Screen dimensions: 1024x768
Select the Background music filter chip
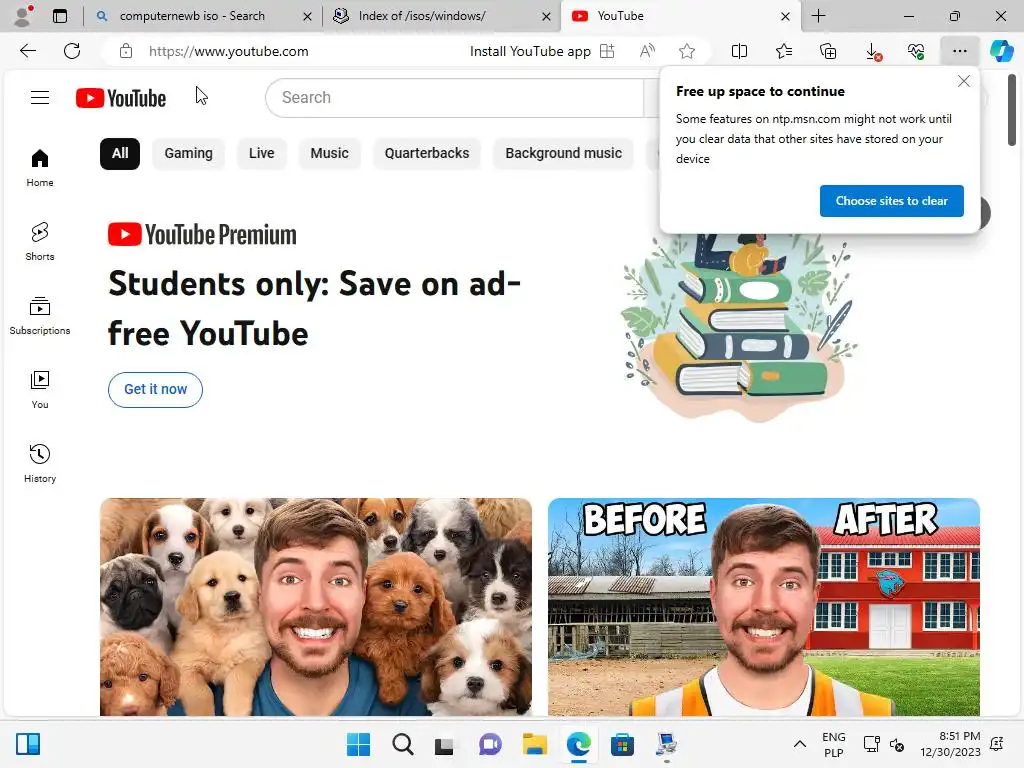pos(563,153)
